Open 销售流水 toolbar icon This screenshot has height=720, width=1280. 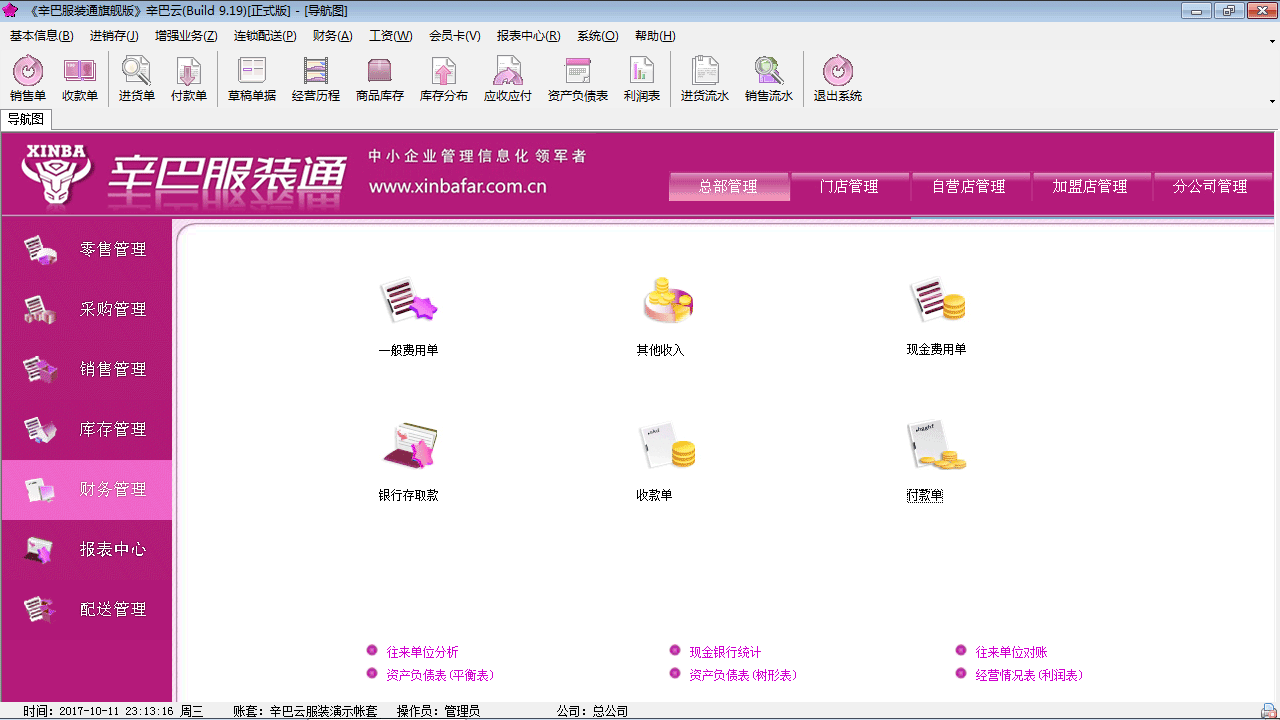(769, 79)
